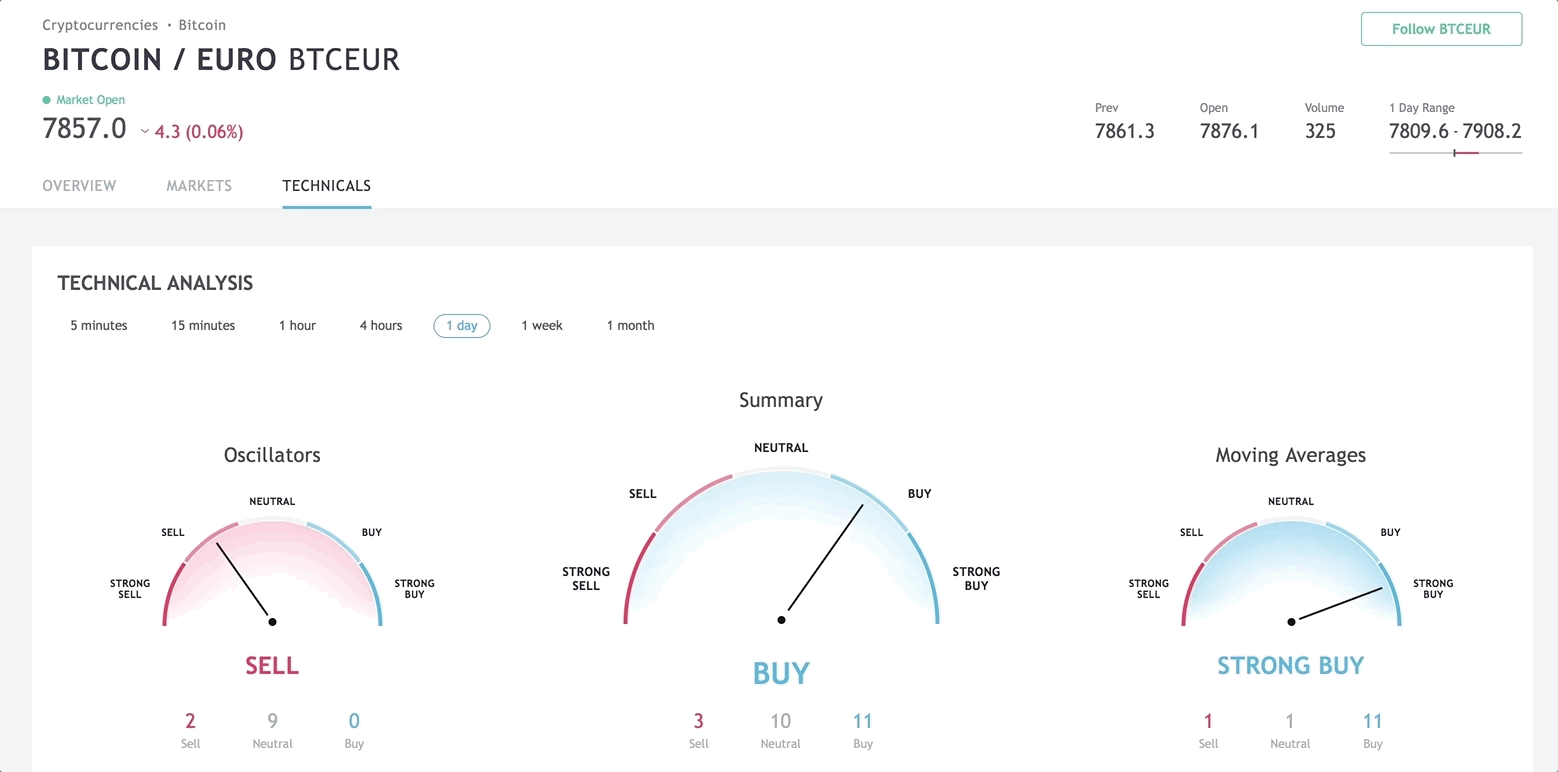Click STRONG SELL label on Summary gauge
This screenshot has height=772, width=1558.
pos(586,579)
